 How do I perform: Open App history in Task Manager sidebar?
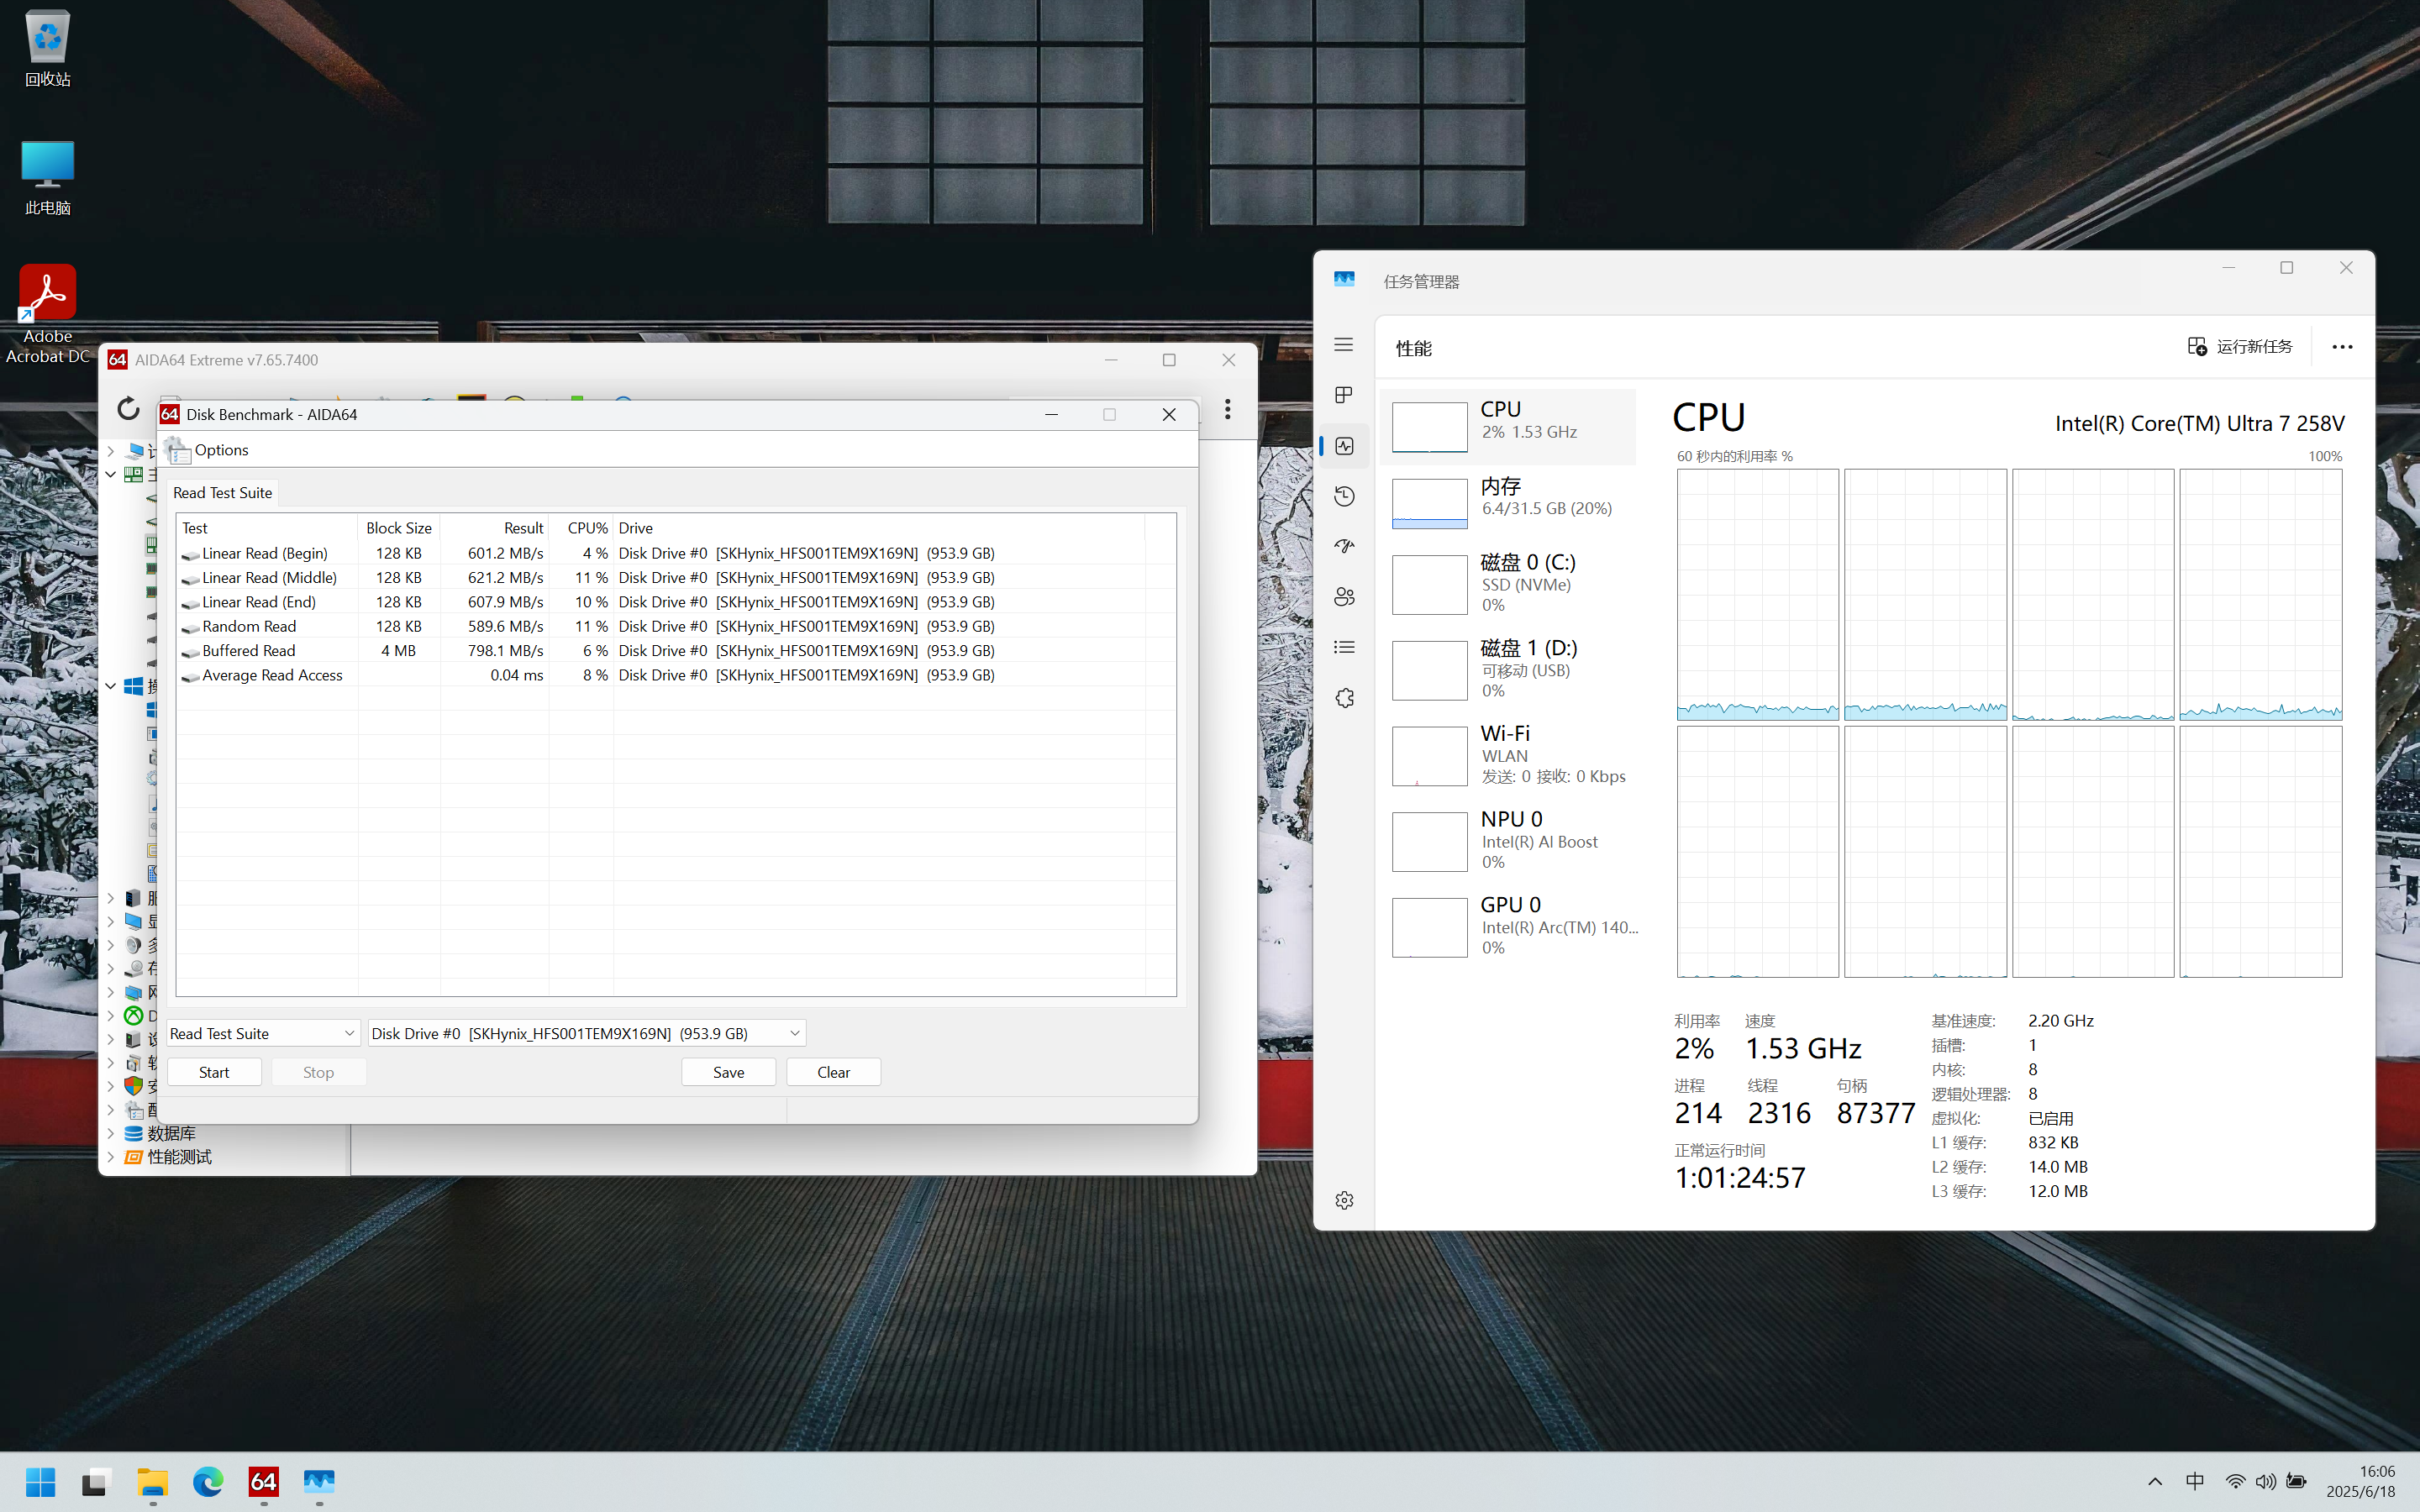(1343, 496)
